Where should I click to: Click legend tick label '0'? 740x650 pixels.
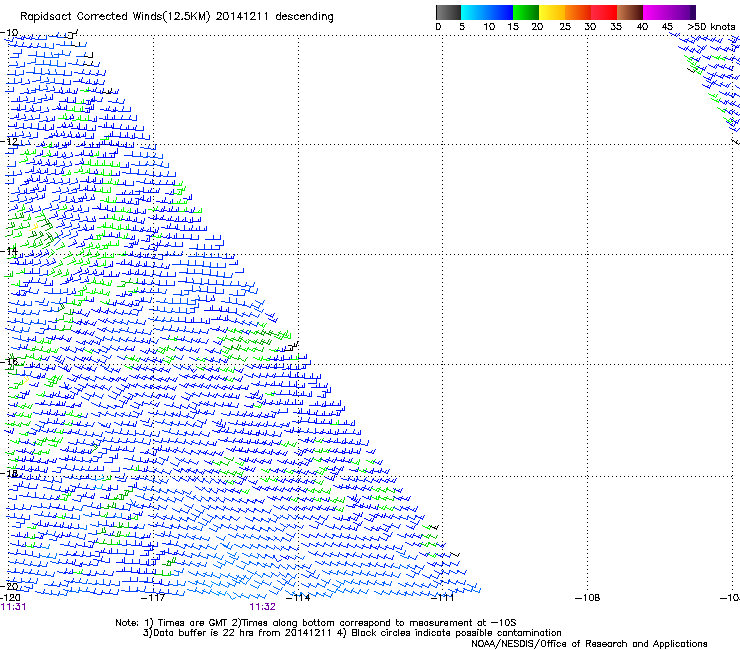(x=438, y=27)
